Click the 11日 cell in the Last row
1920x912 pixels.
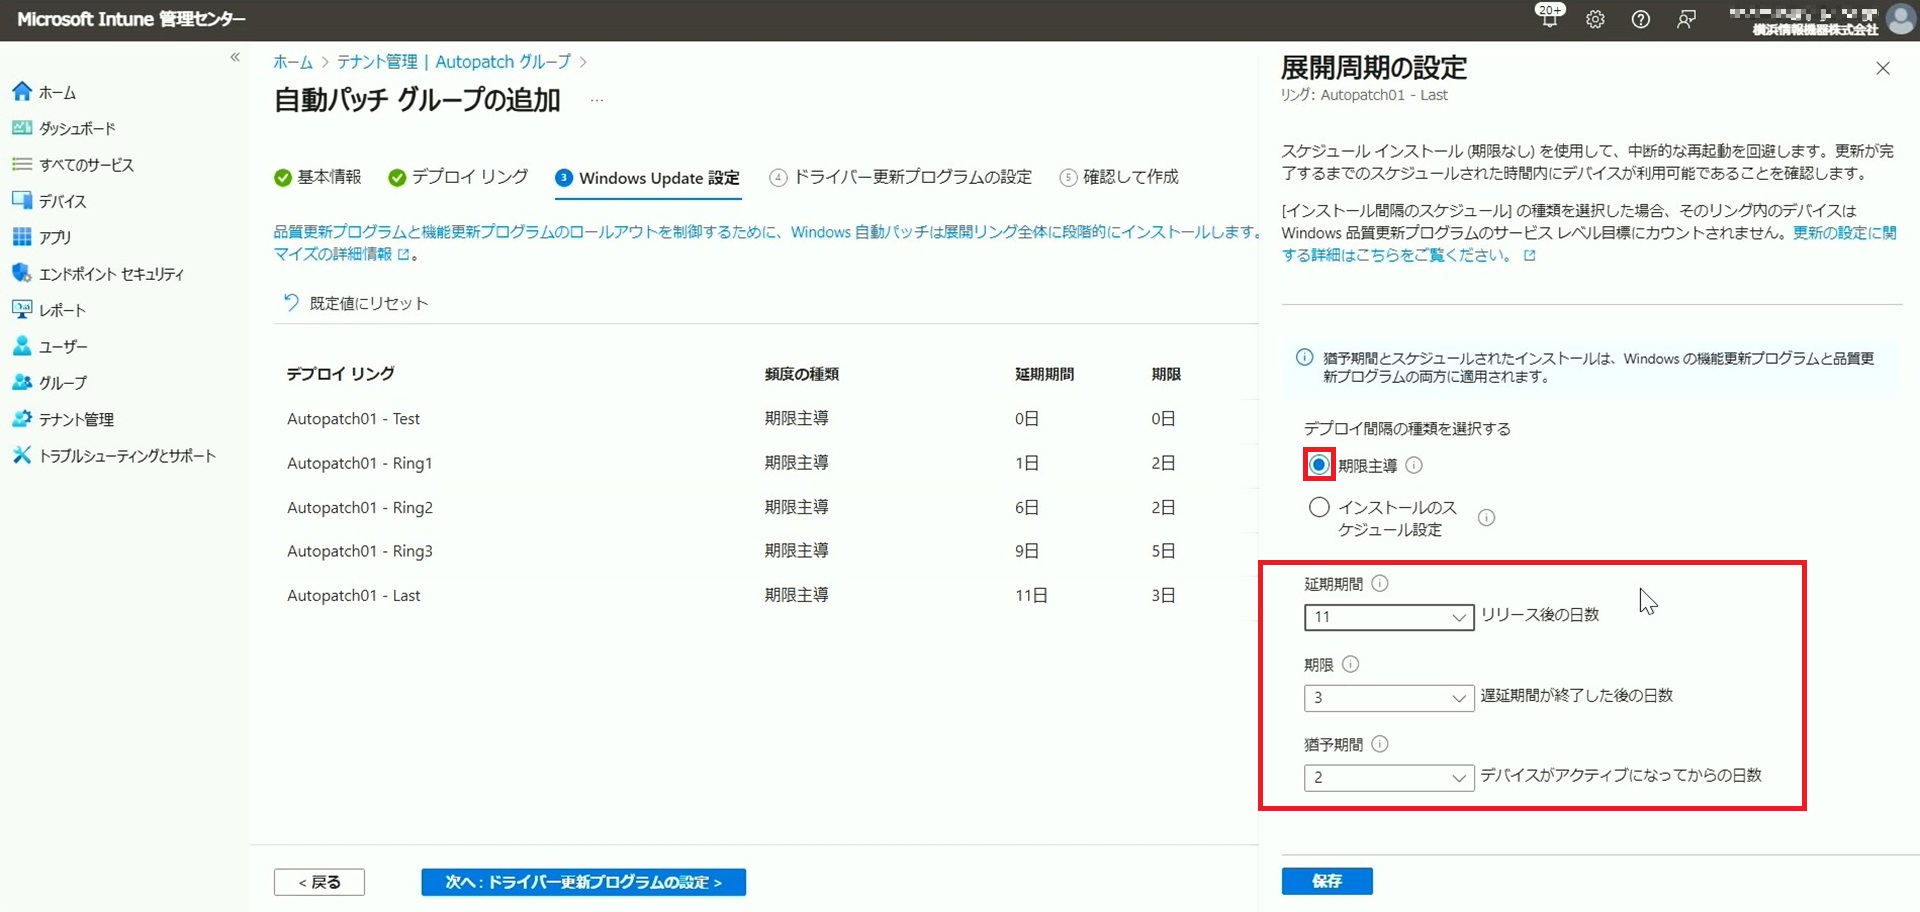[1031, 595]
